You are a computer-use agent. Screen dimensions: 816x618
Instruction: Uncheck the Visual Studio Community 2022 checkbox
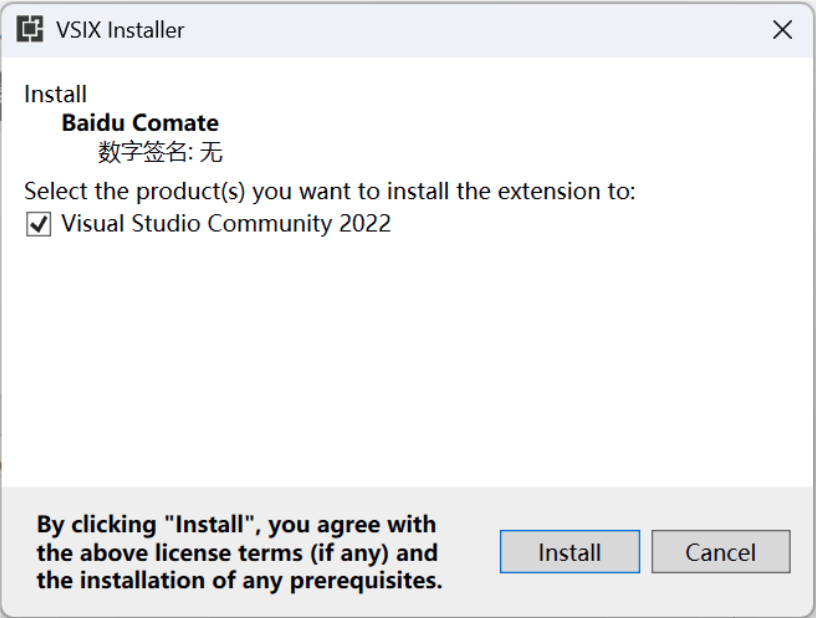pyautogui.click(x=39, y=225)
